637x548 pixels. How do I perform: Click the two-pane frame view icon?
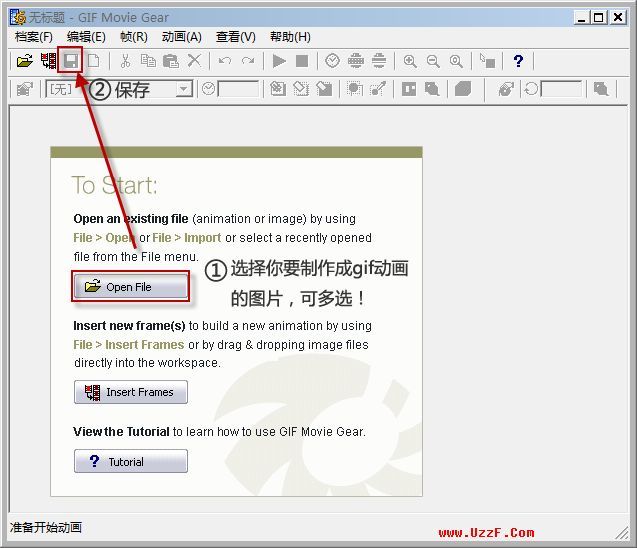(409, 89)
